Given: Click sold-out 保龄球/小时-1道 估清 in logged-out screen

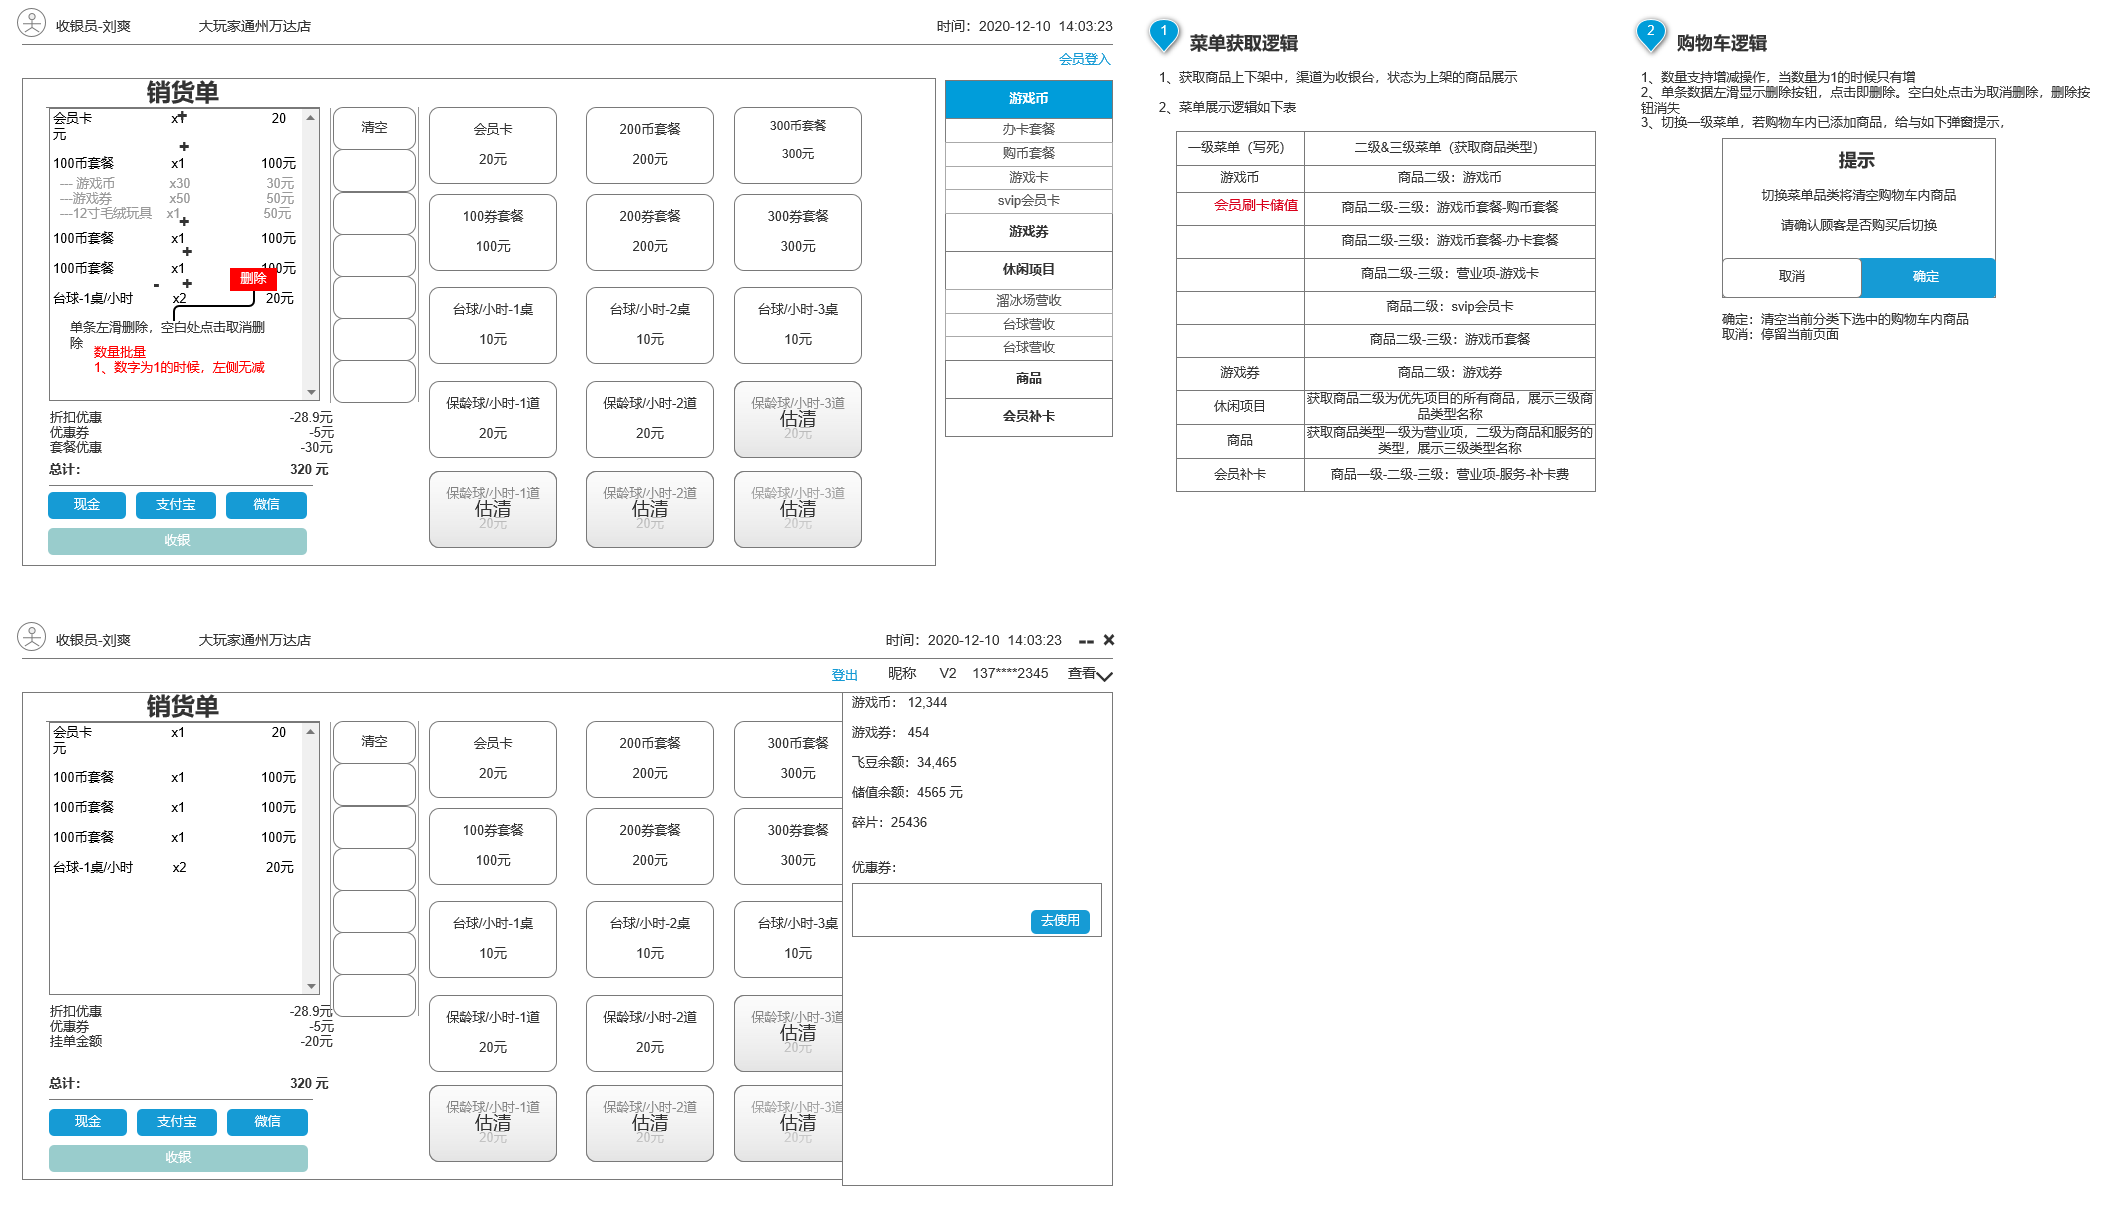Looking at the screenshot, I should click(x=492, y=509).
